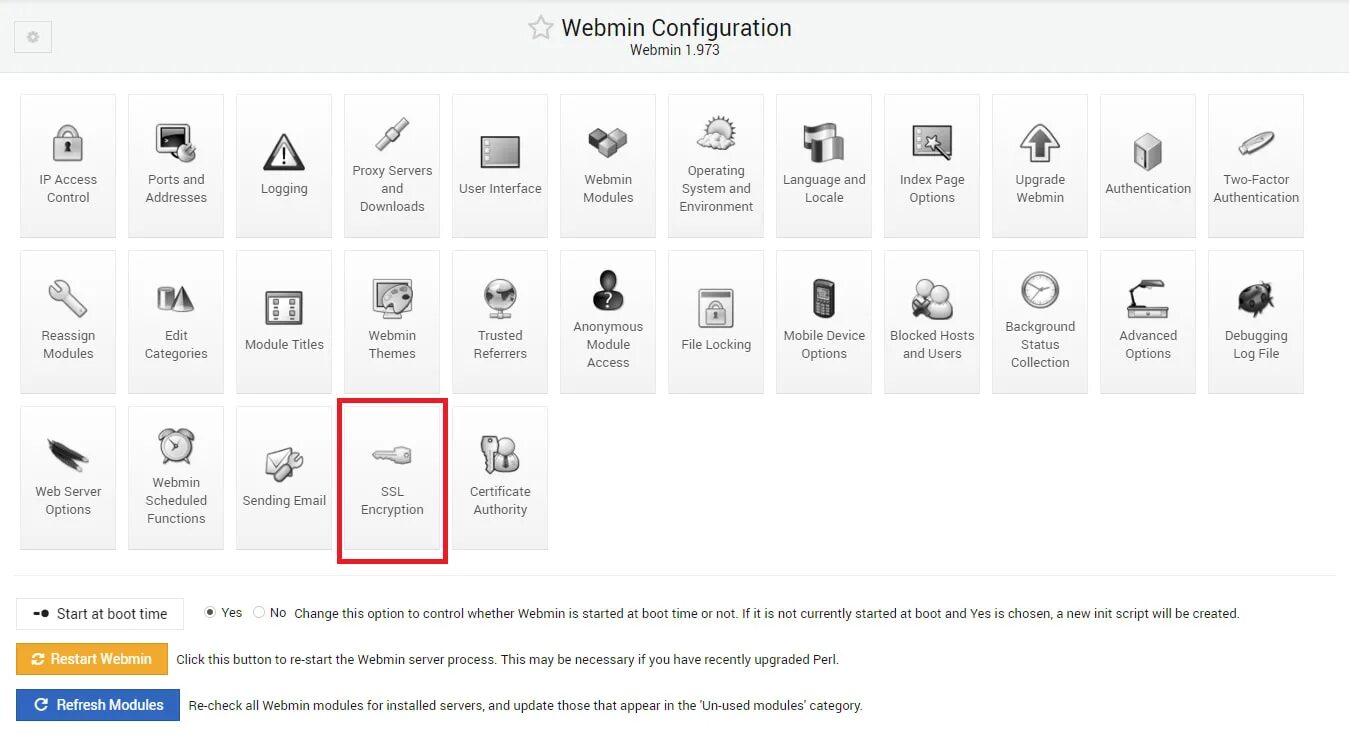Open Anonymous Module Access

(608, 322)
